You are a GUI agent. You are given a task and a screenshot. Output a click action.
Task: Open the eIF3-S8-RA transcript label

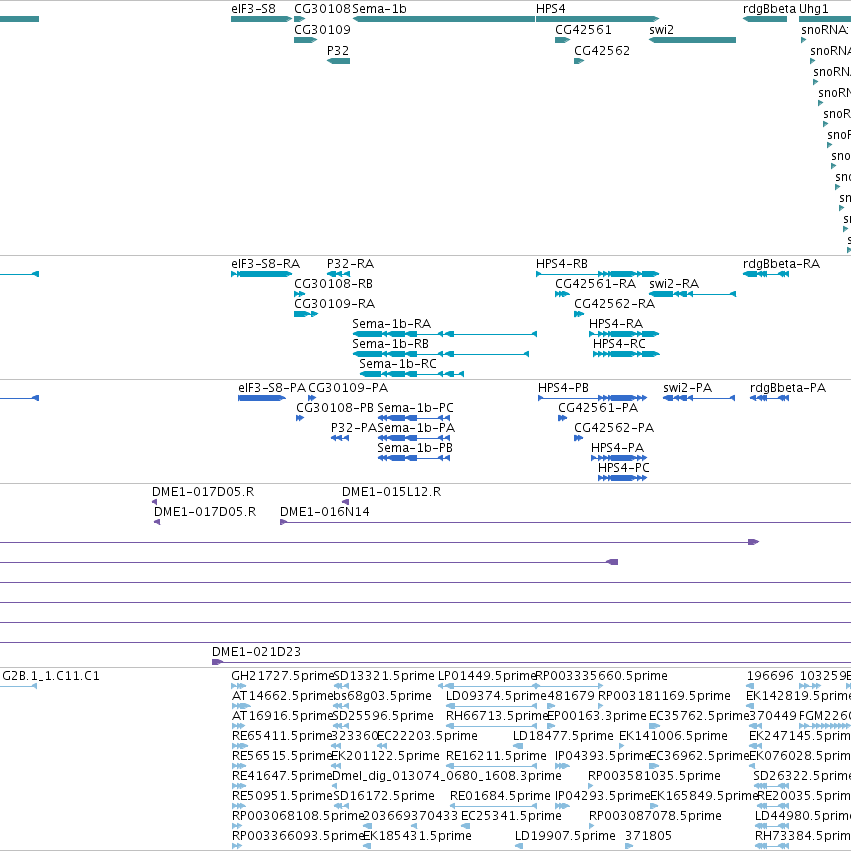point(265,264)
